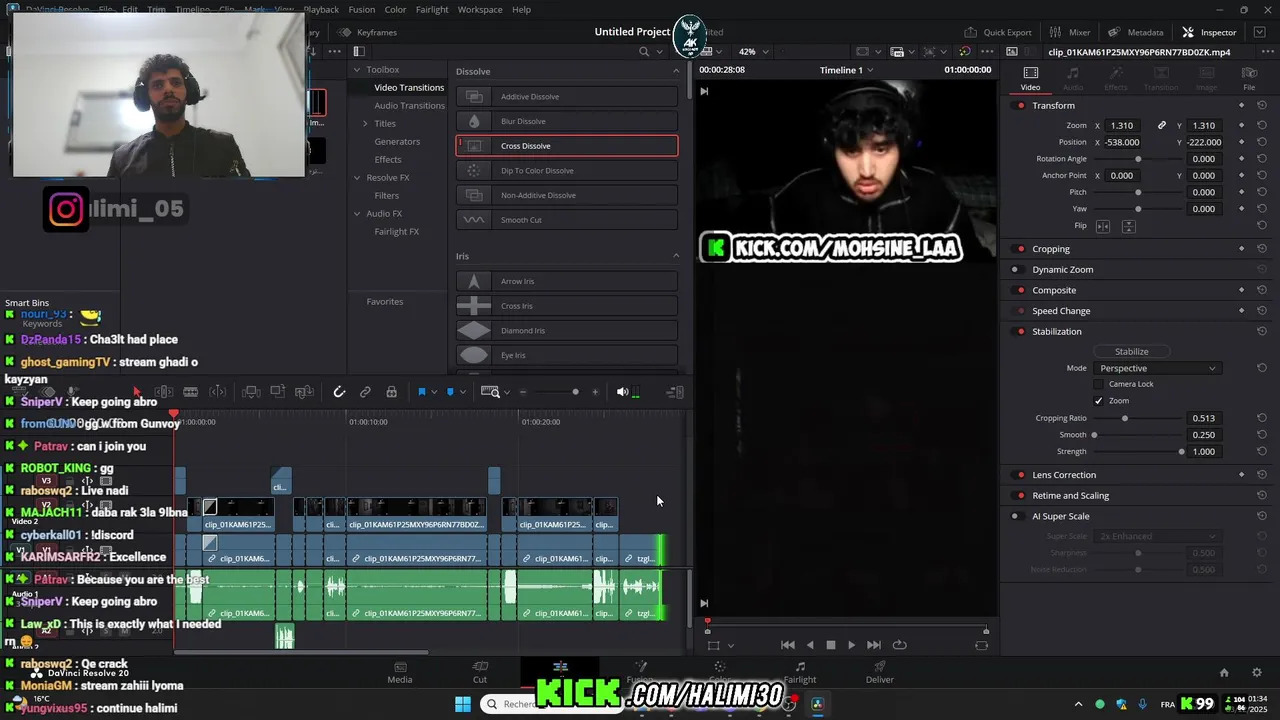Reset the Transform section
This screenshot has width=1280, height=720.
pos(1262,105)
